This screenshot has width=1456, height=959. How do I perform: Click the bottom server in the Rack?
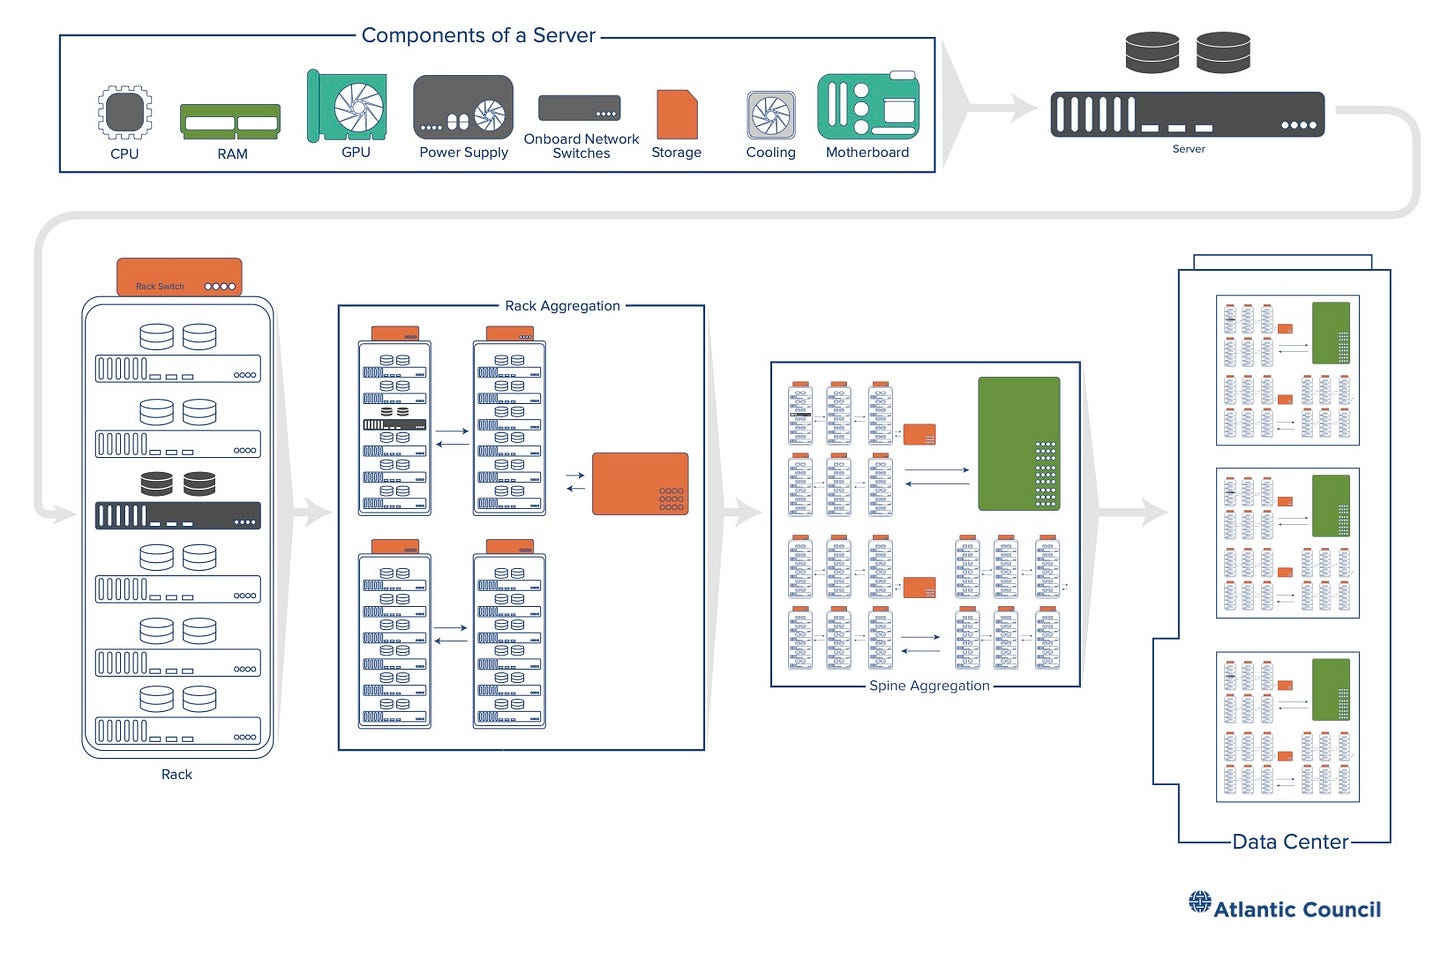click(177, 731)
